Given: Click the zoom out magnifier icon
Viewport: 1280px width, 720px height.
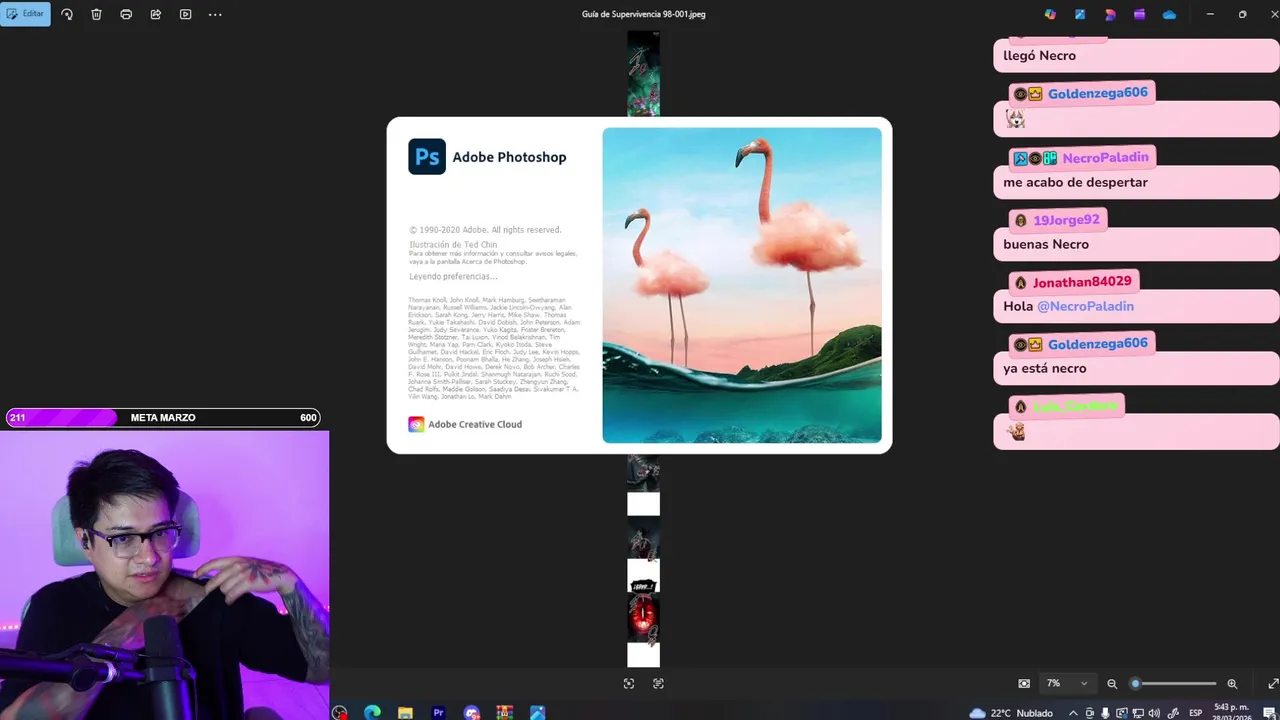Looking at the screenshot, I should click(x=1112, y=683).
